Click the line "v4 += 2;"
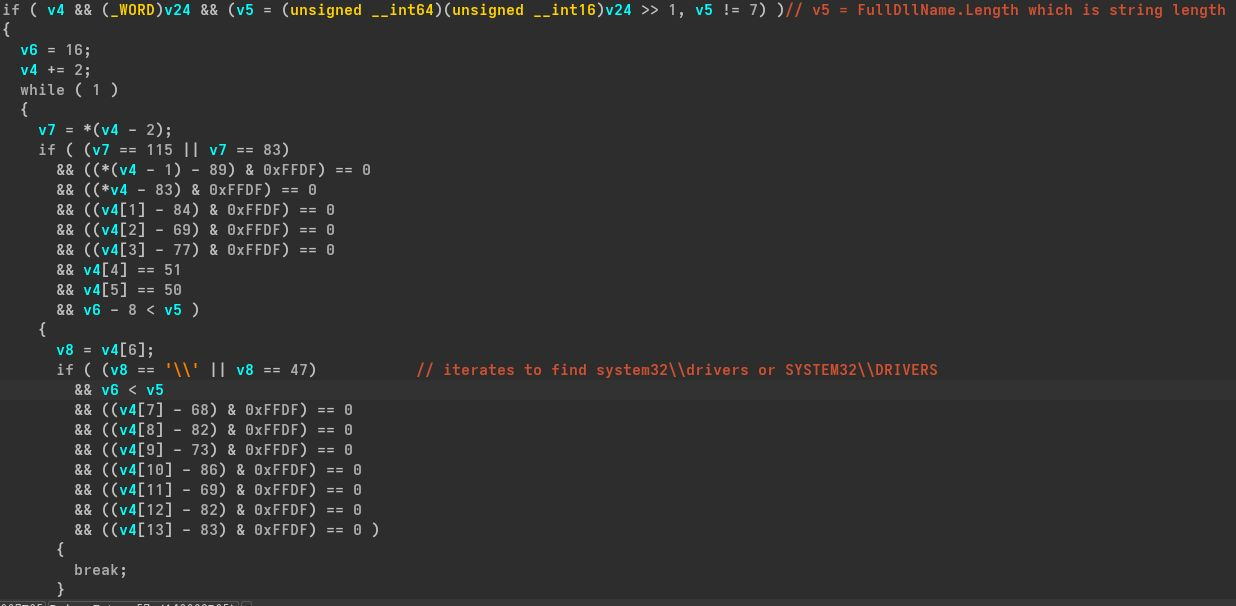This screenshot has width=1236, height=606. click(56, 70)
